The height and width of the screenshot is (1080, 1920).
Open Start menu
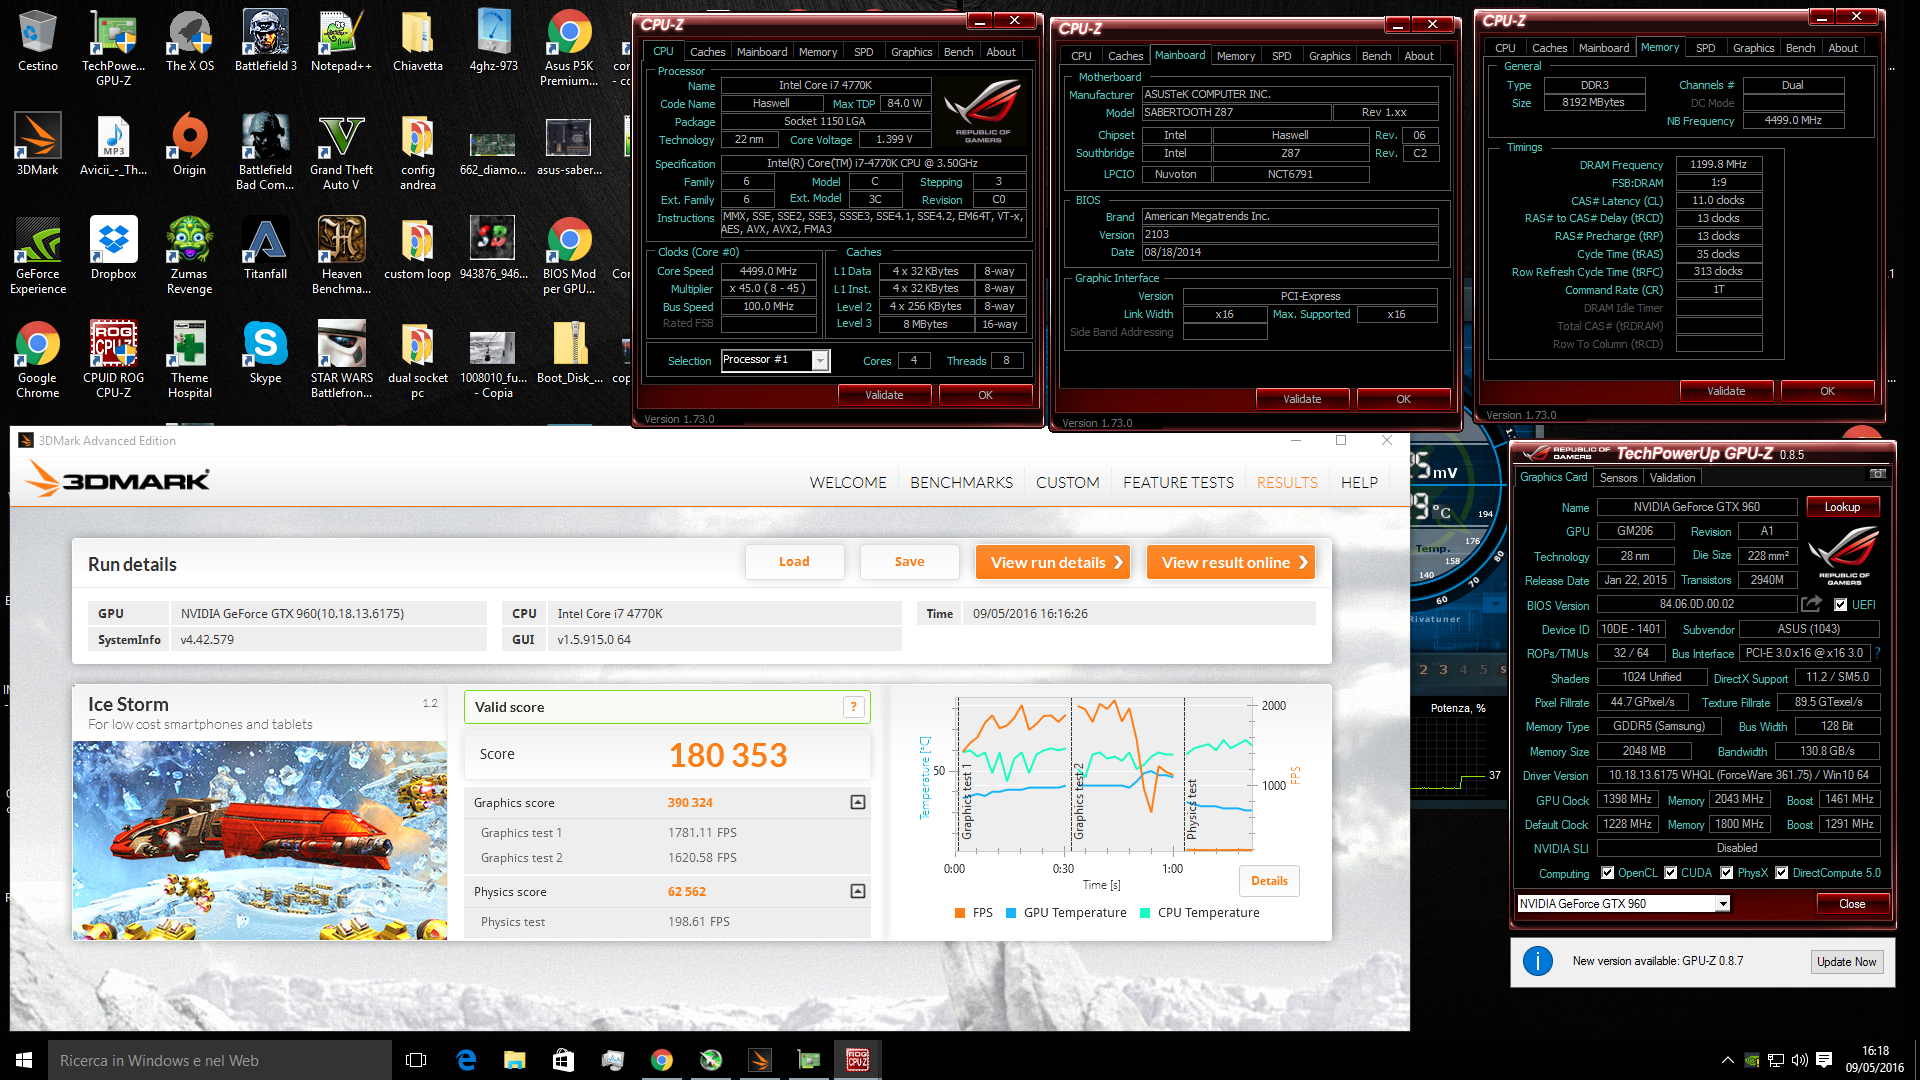tap(24, 1060)
